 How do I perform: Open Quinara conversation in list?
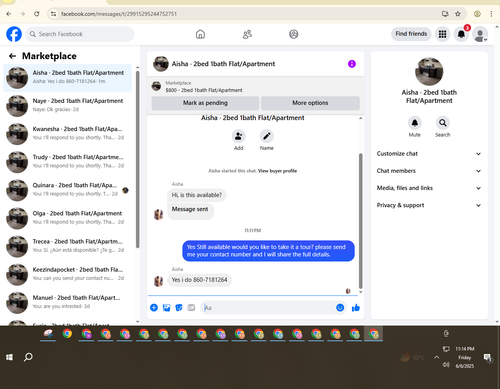(68, 190)
